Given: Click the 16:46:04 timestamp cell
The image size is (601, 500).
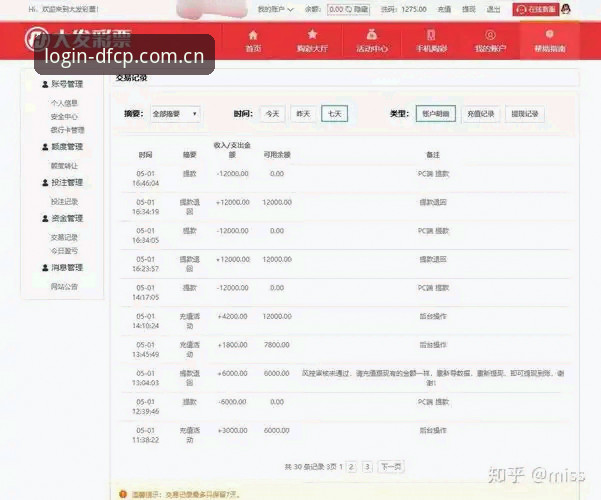Looking at the screenshot, I should pos(146,183).
